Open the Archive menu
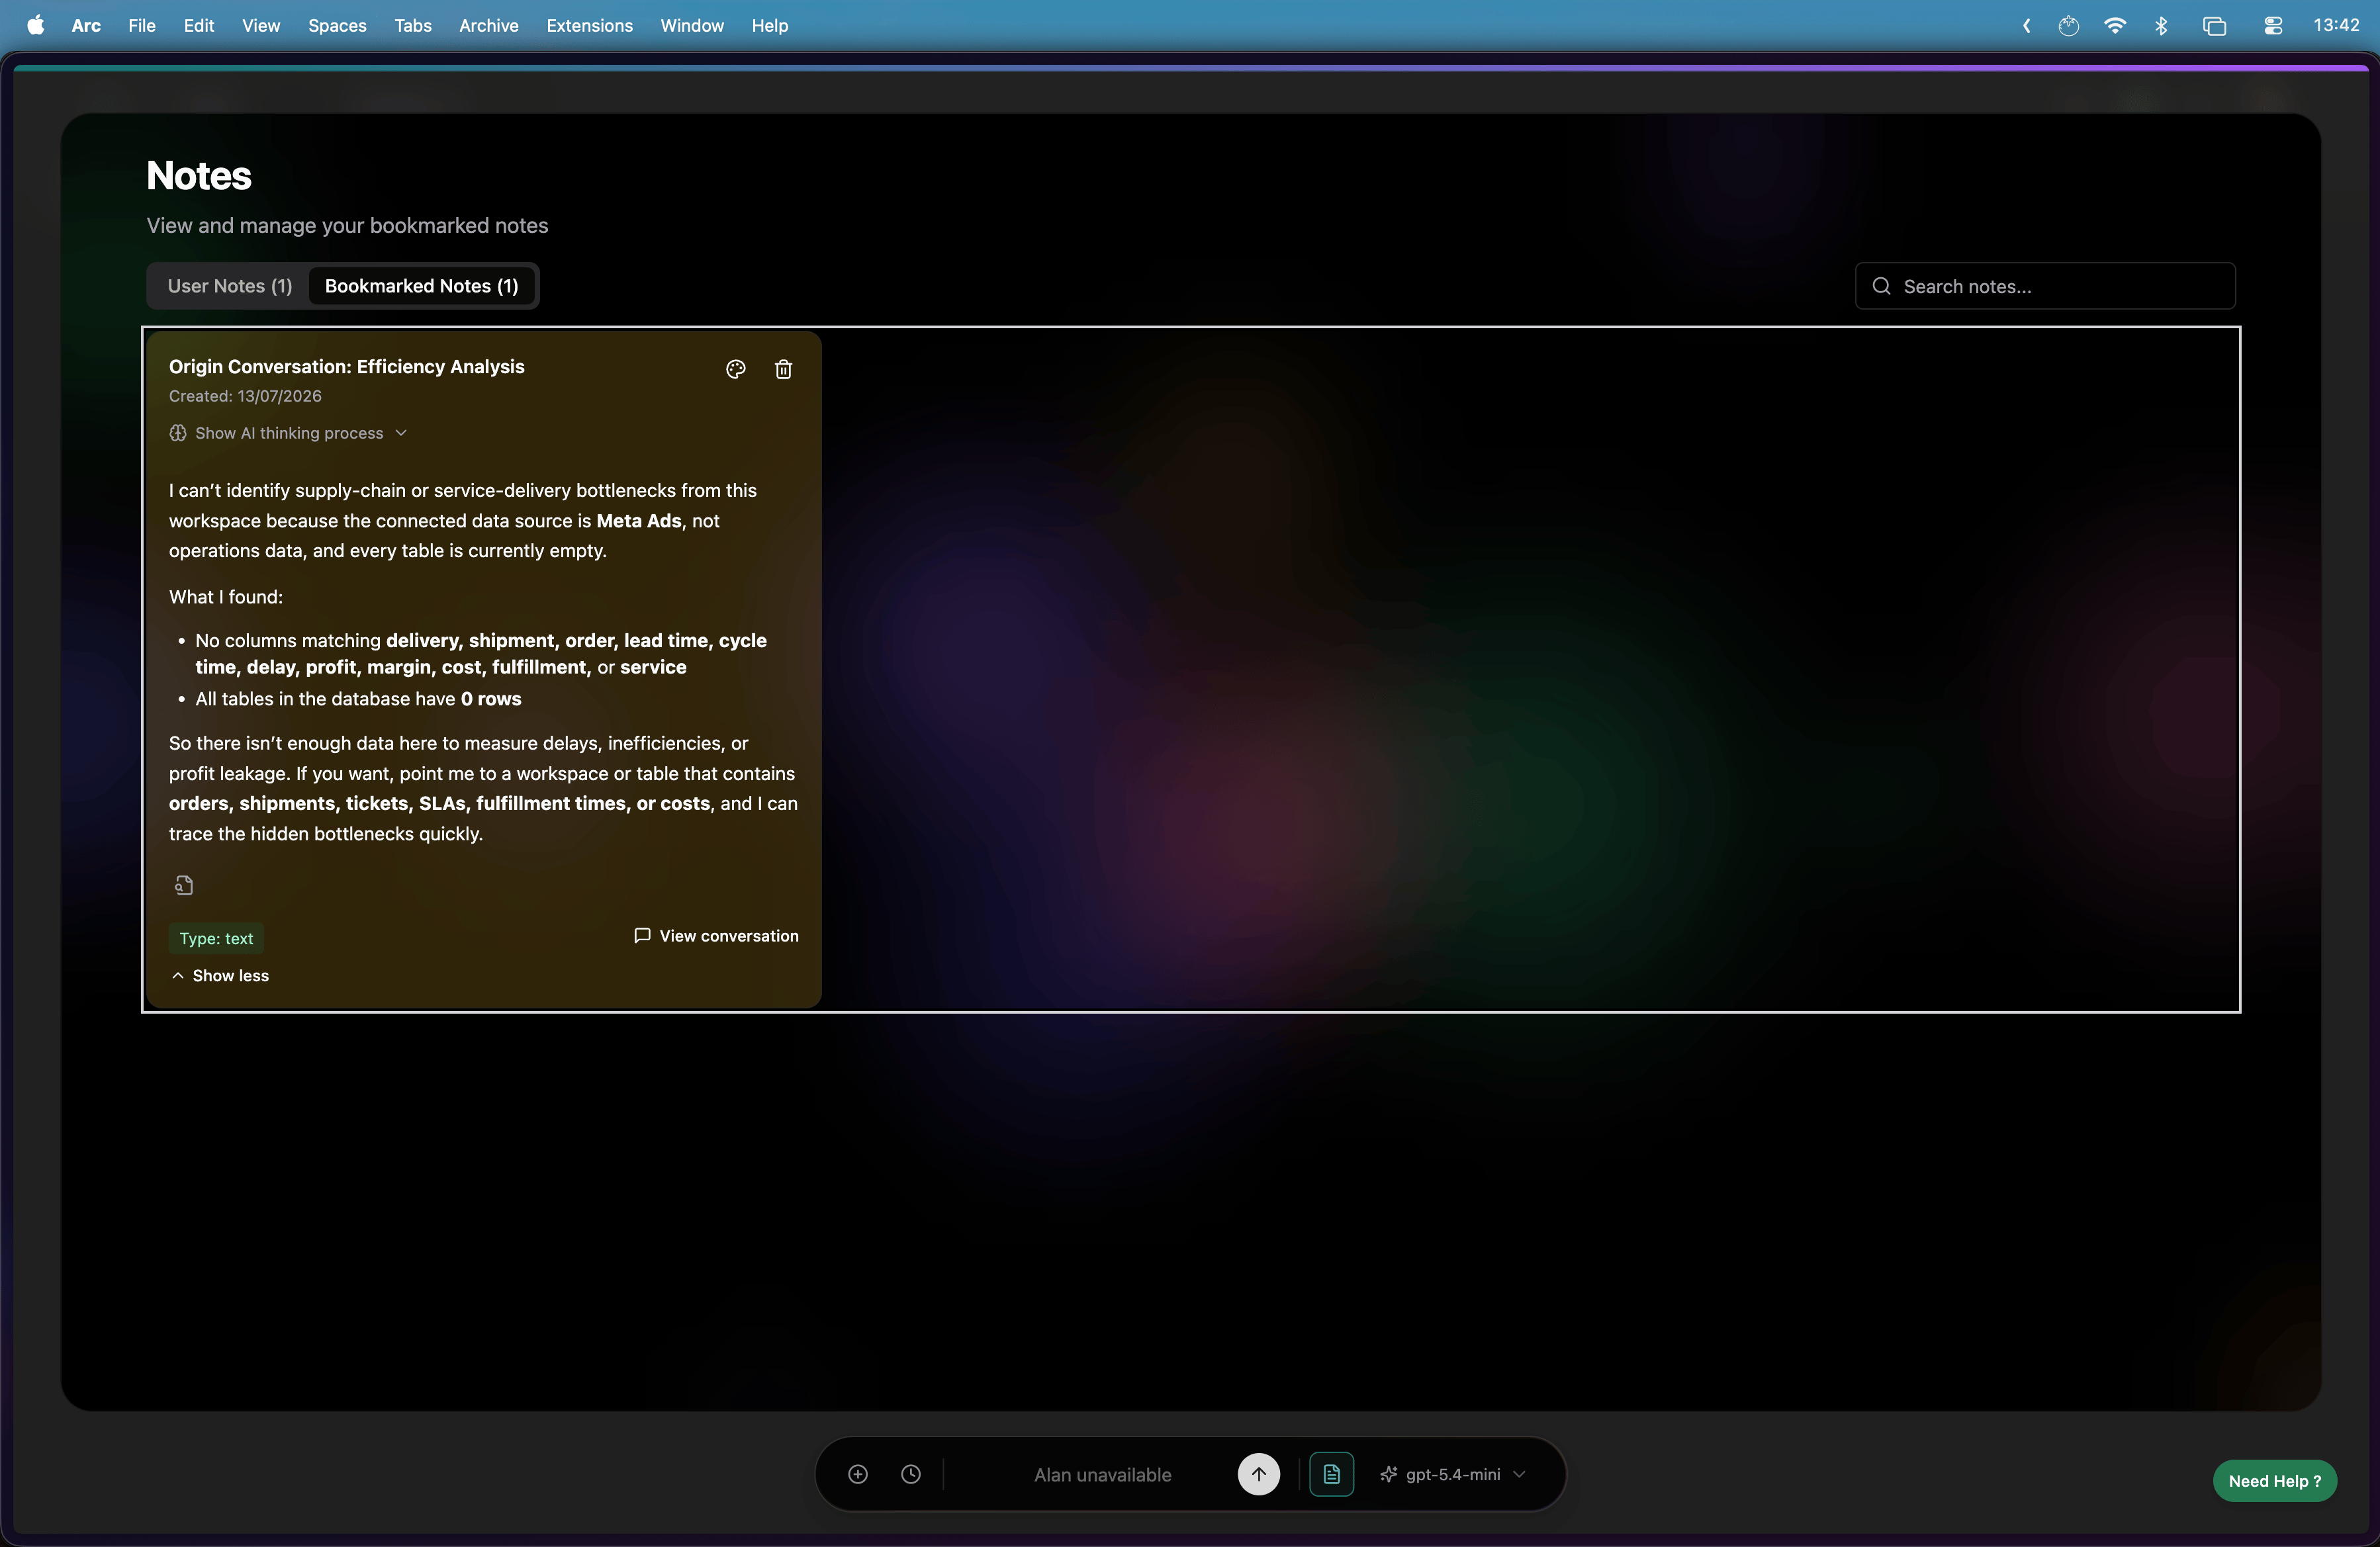 tap(488, 25)
